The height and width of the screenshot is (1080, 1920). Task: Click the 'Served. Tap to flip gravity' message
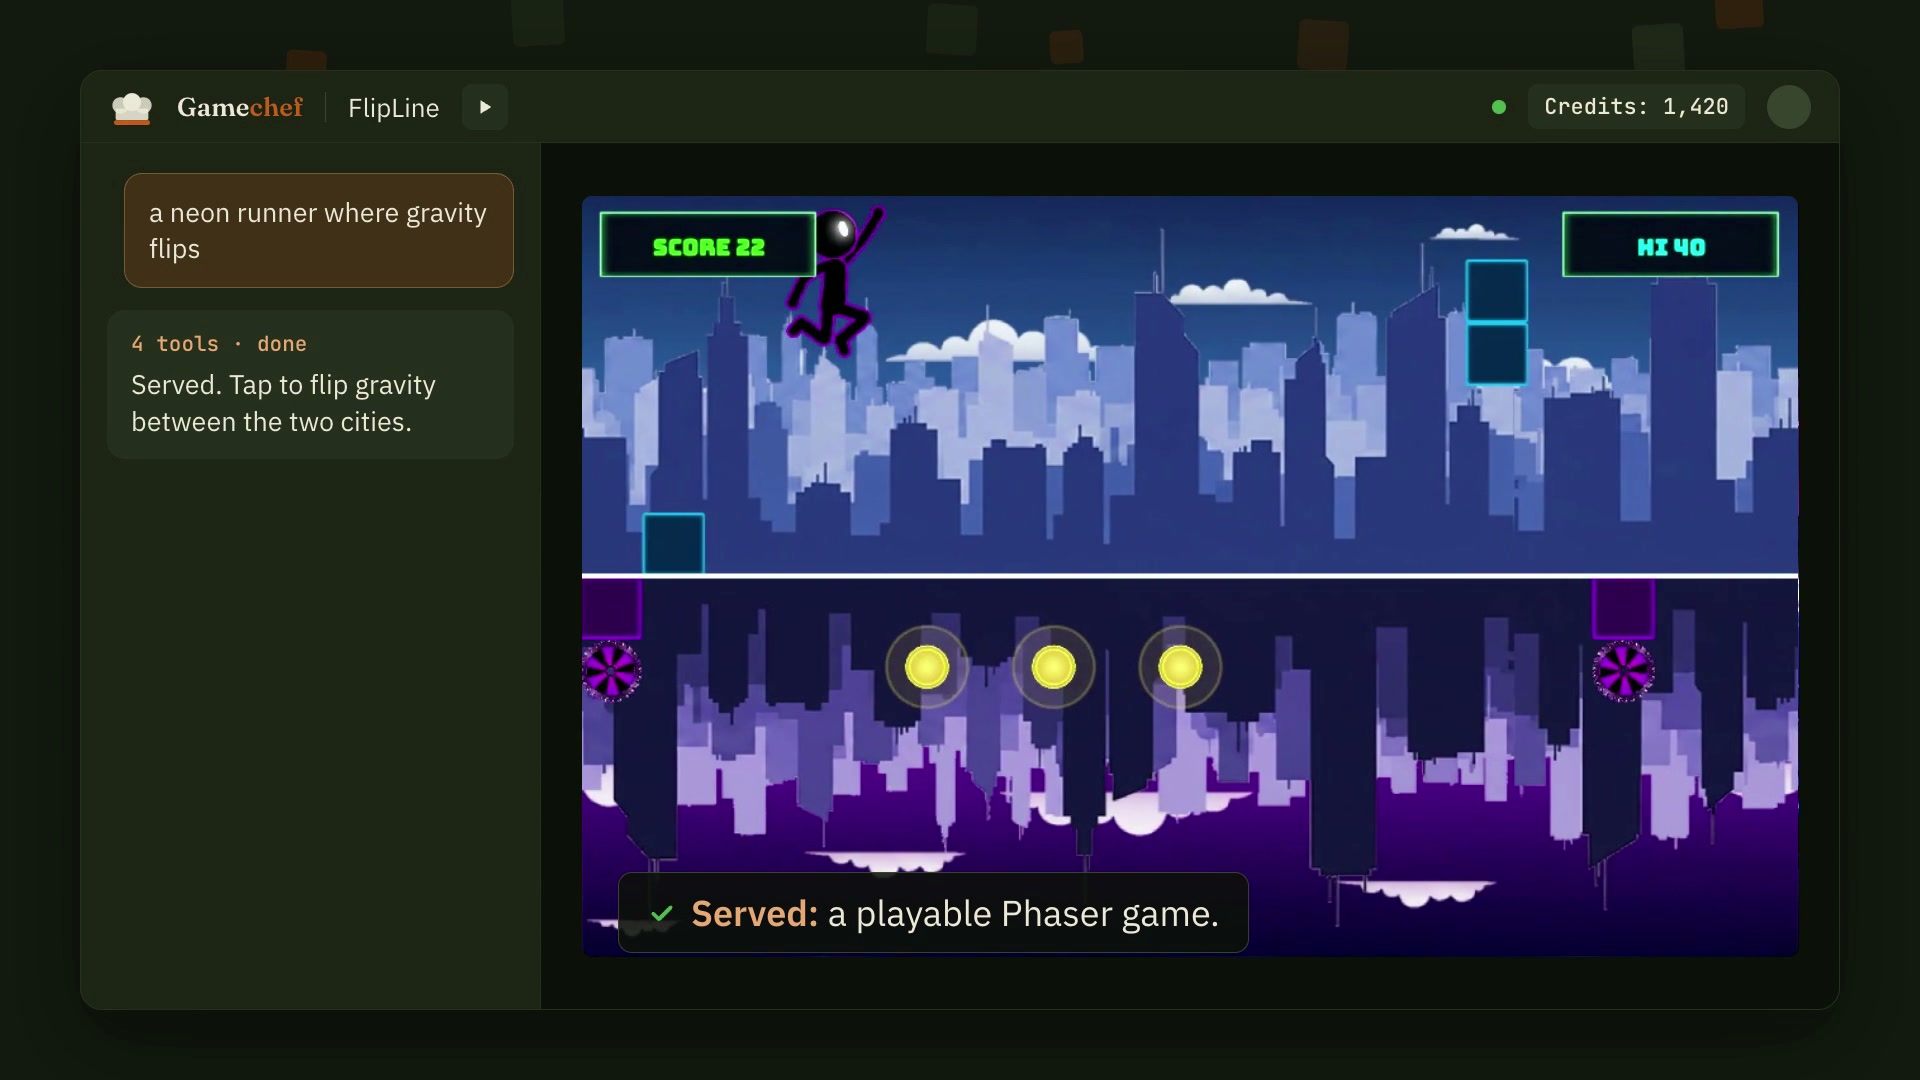pyautogui.click(x=284, y=403)
